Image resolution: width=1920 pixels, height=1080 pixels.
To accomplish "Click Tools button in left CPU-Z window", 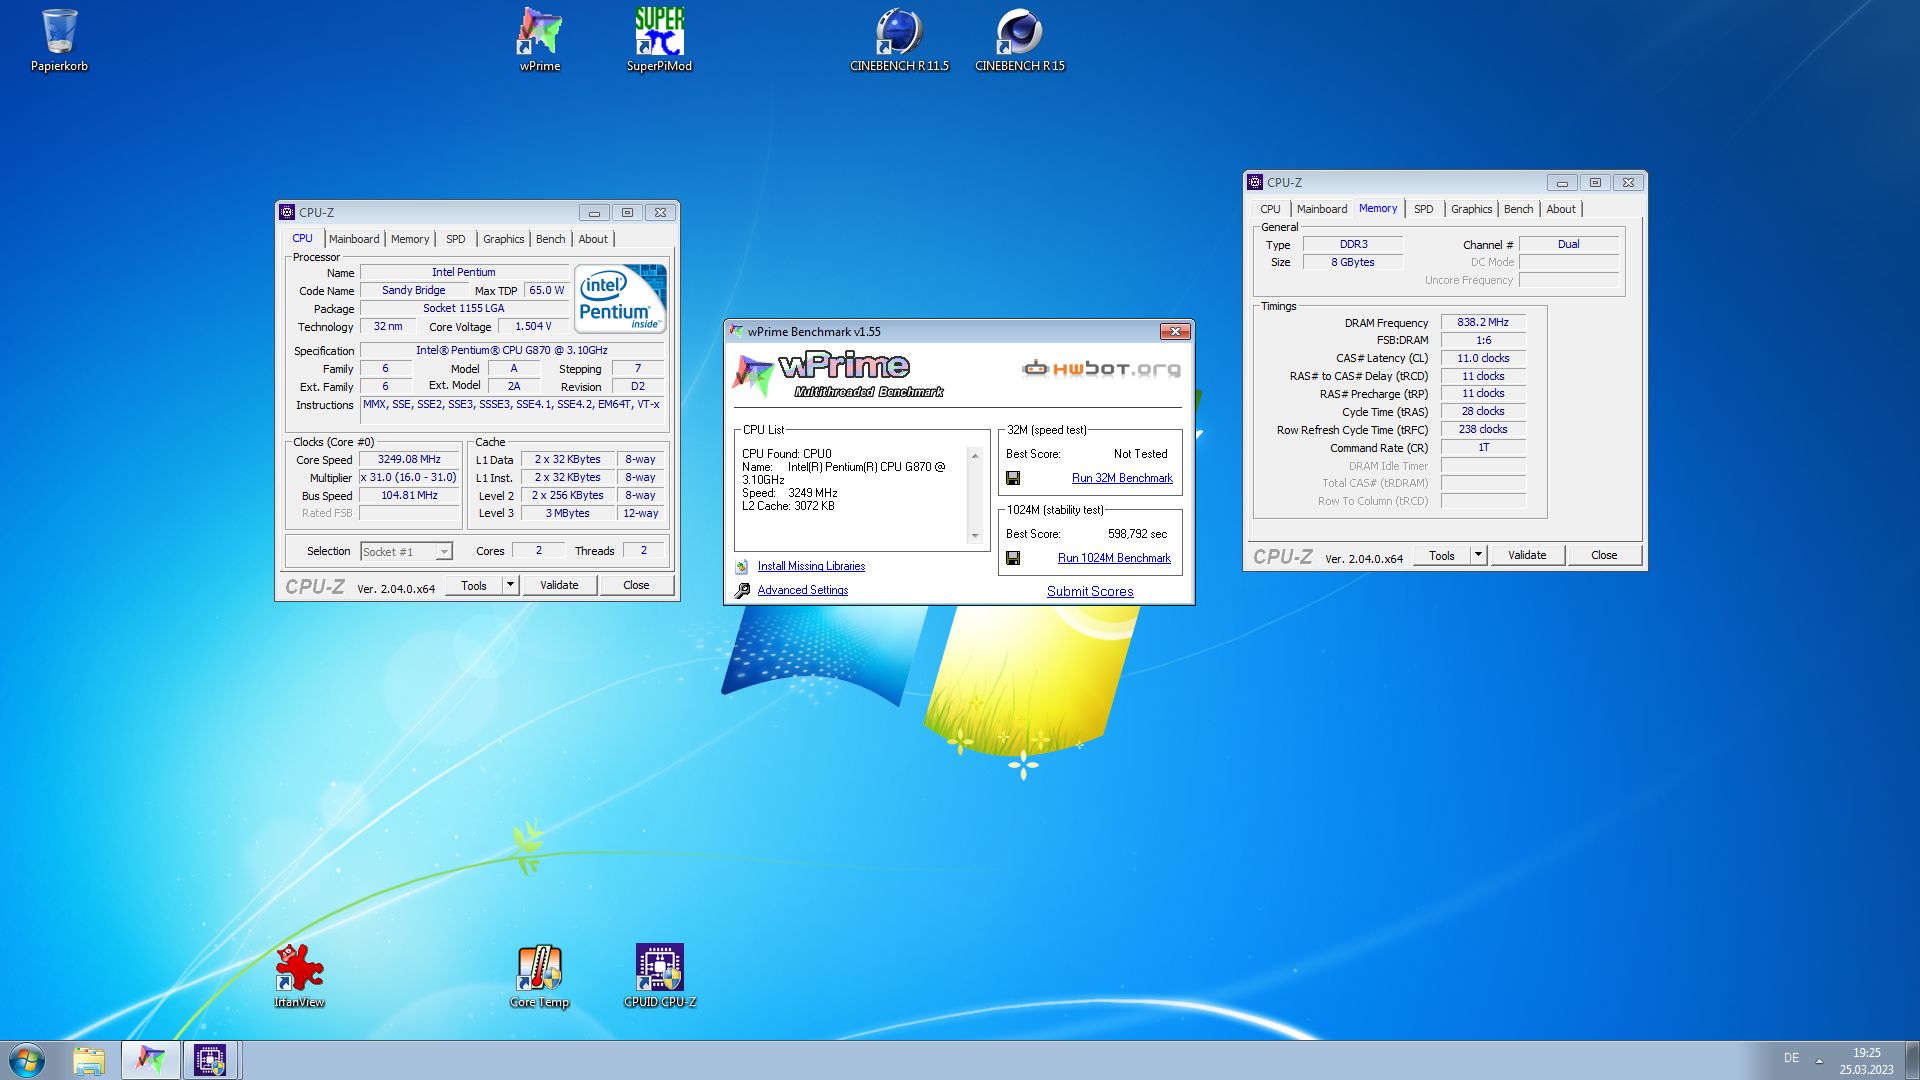I will pyautogui.click(x=474, y=585).
